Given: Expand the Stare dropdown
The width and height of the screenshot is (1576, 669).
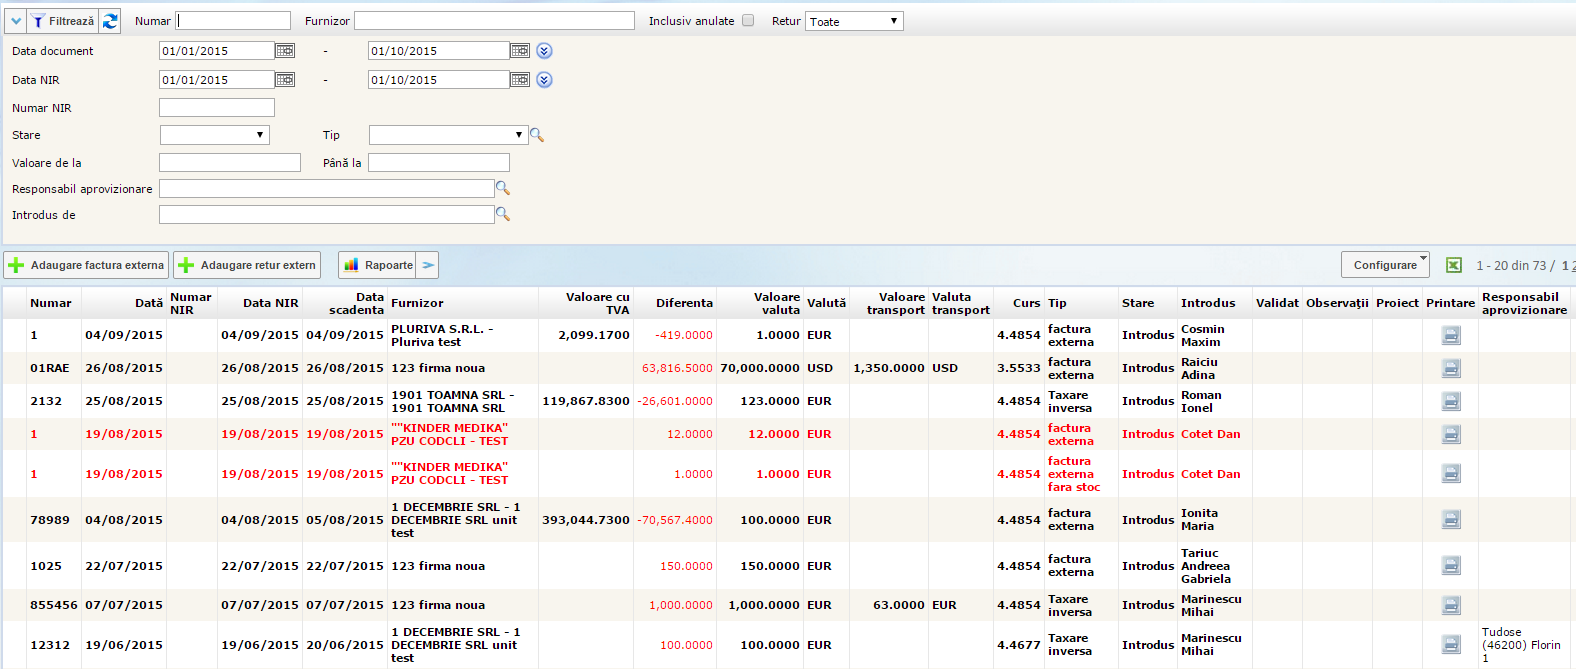Looking at the screenshot, I should [215, 135].
